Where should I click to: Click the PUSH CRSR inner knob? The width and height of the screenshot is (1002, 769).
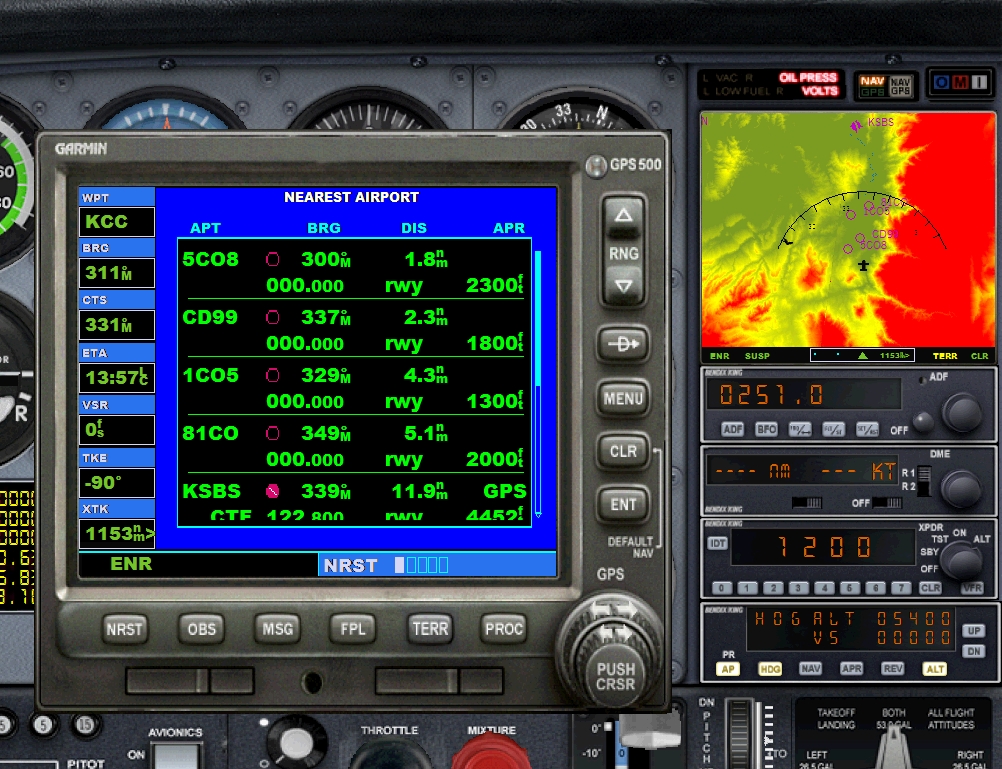tap(616, 676)
